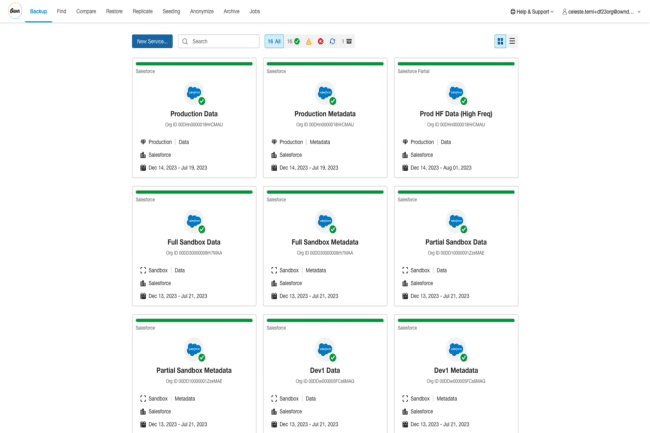Filter services by green success status
The image size is (650, 433).
tap(293, 41)
